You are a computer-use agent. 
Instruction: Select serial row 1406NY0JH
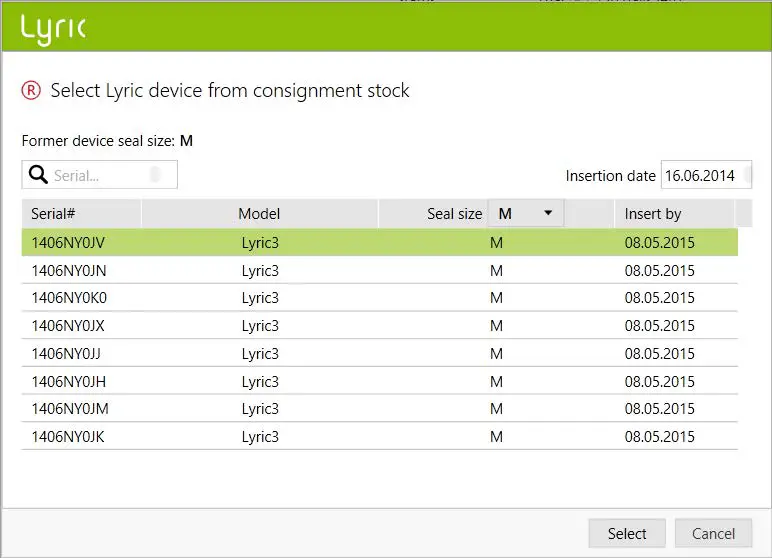(380, 381)
